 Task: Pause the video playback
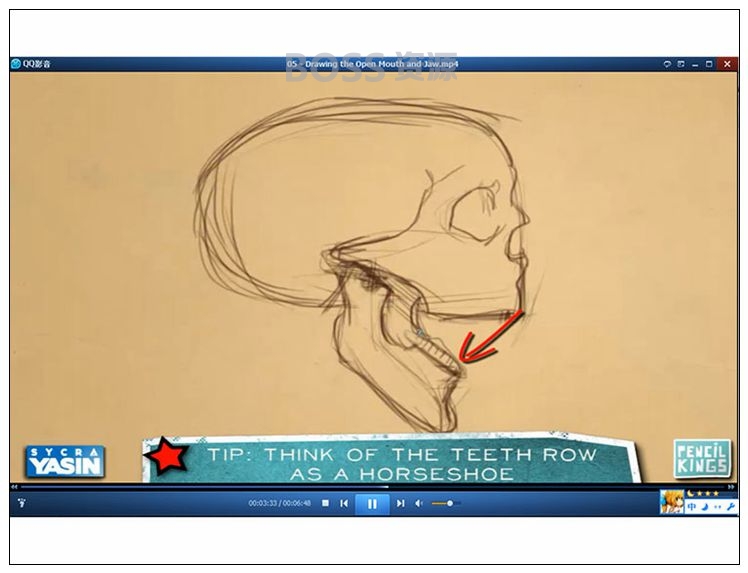click(372, 504)
